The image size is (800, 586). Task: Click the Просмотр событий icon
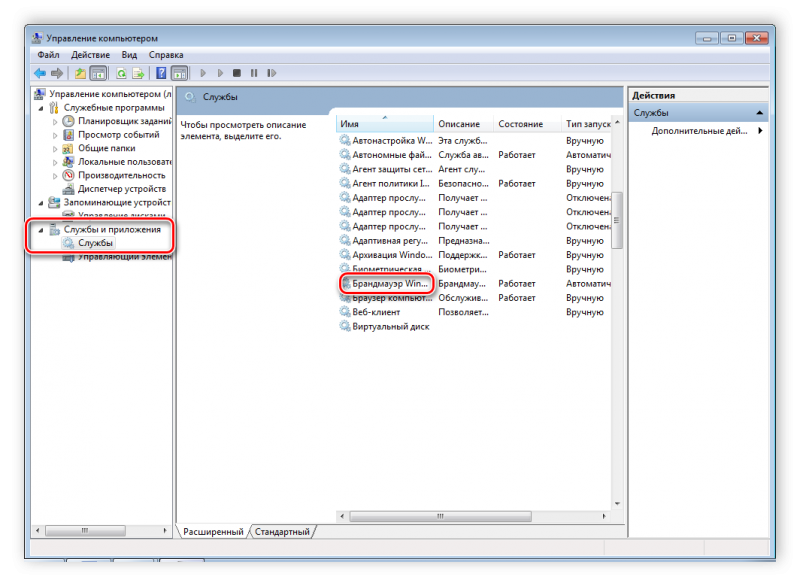68,135
